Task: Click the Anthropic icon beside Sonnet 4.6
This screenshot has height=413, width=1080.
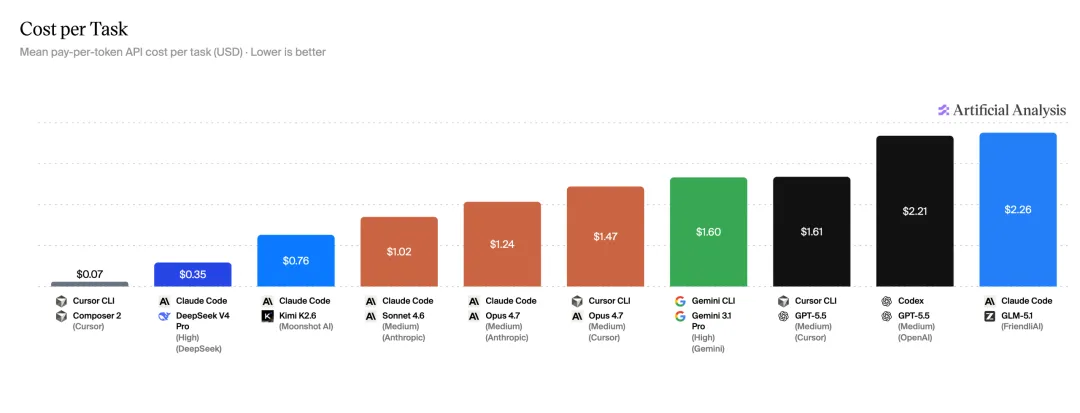Action: 371,316
